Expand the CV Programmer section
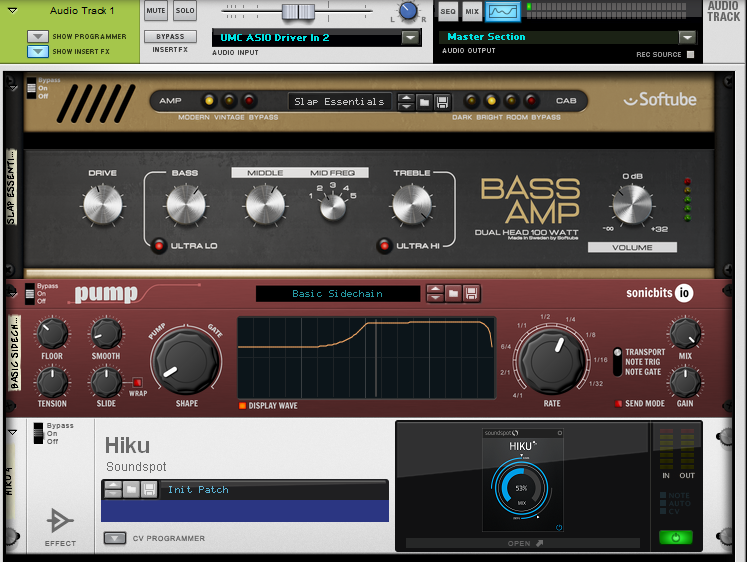This screenshot has width=747, height=562. (x=115, y=538)
